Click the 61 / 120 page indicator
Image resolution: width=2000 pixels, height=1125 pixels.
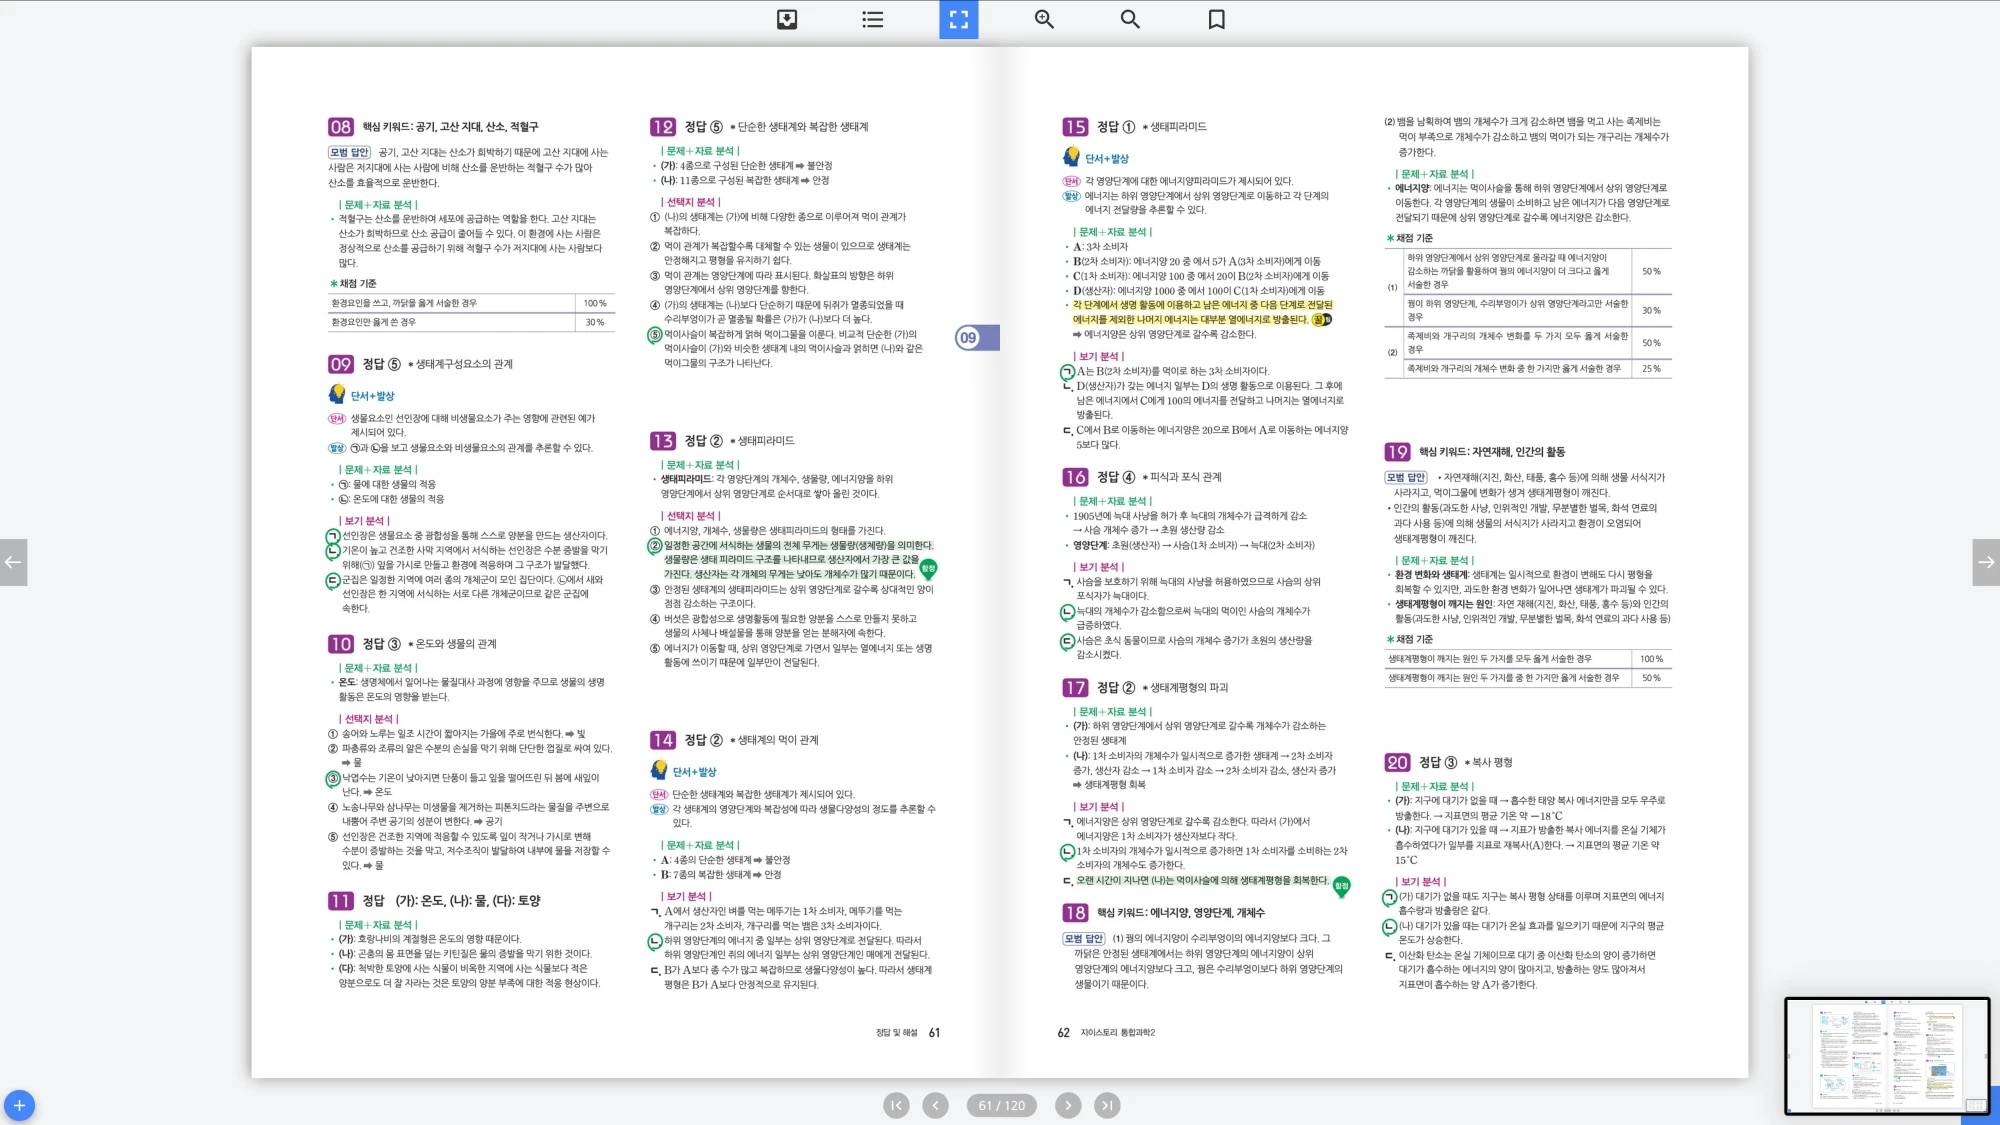[x=1002, y=1105]
